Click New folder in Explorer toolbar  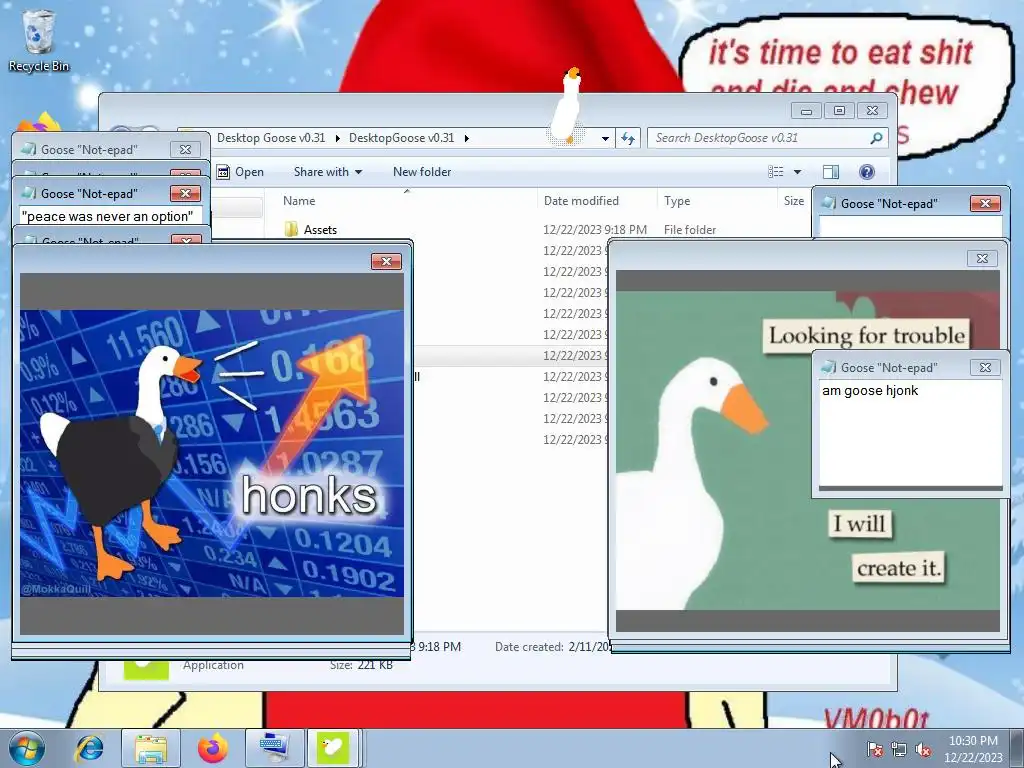[x=422, y=172]
